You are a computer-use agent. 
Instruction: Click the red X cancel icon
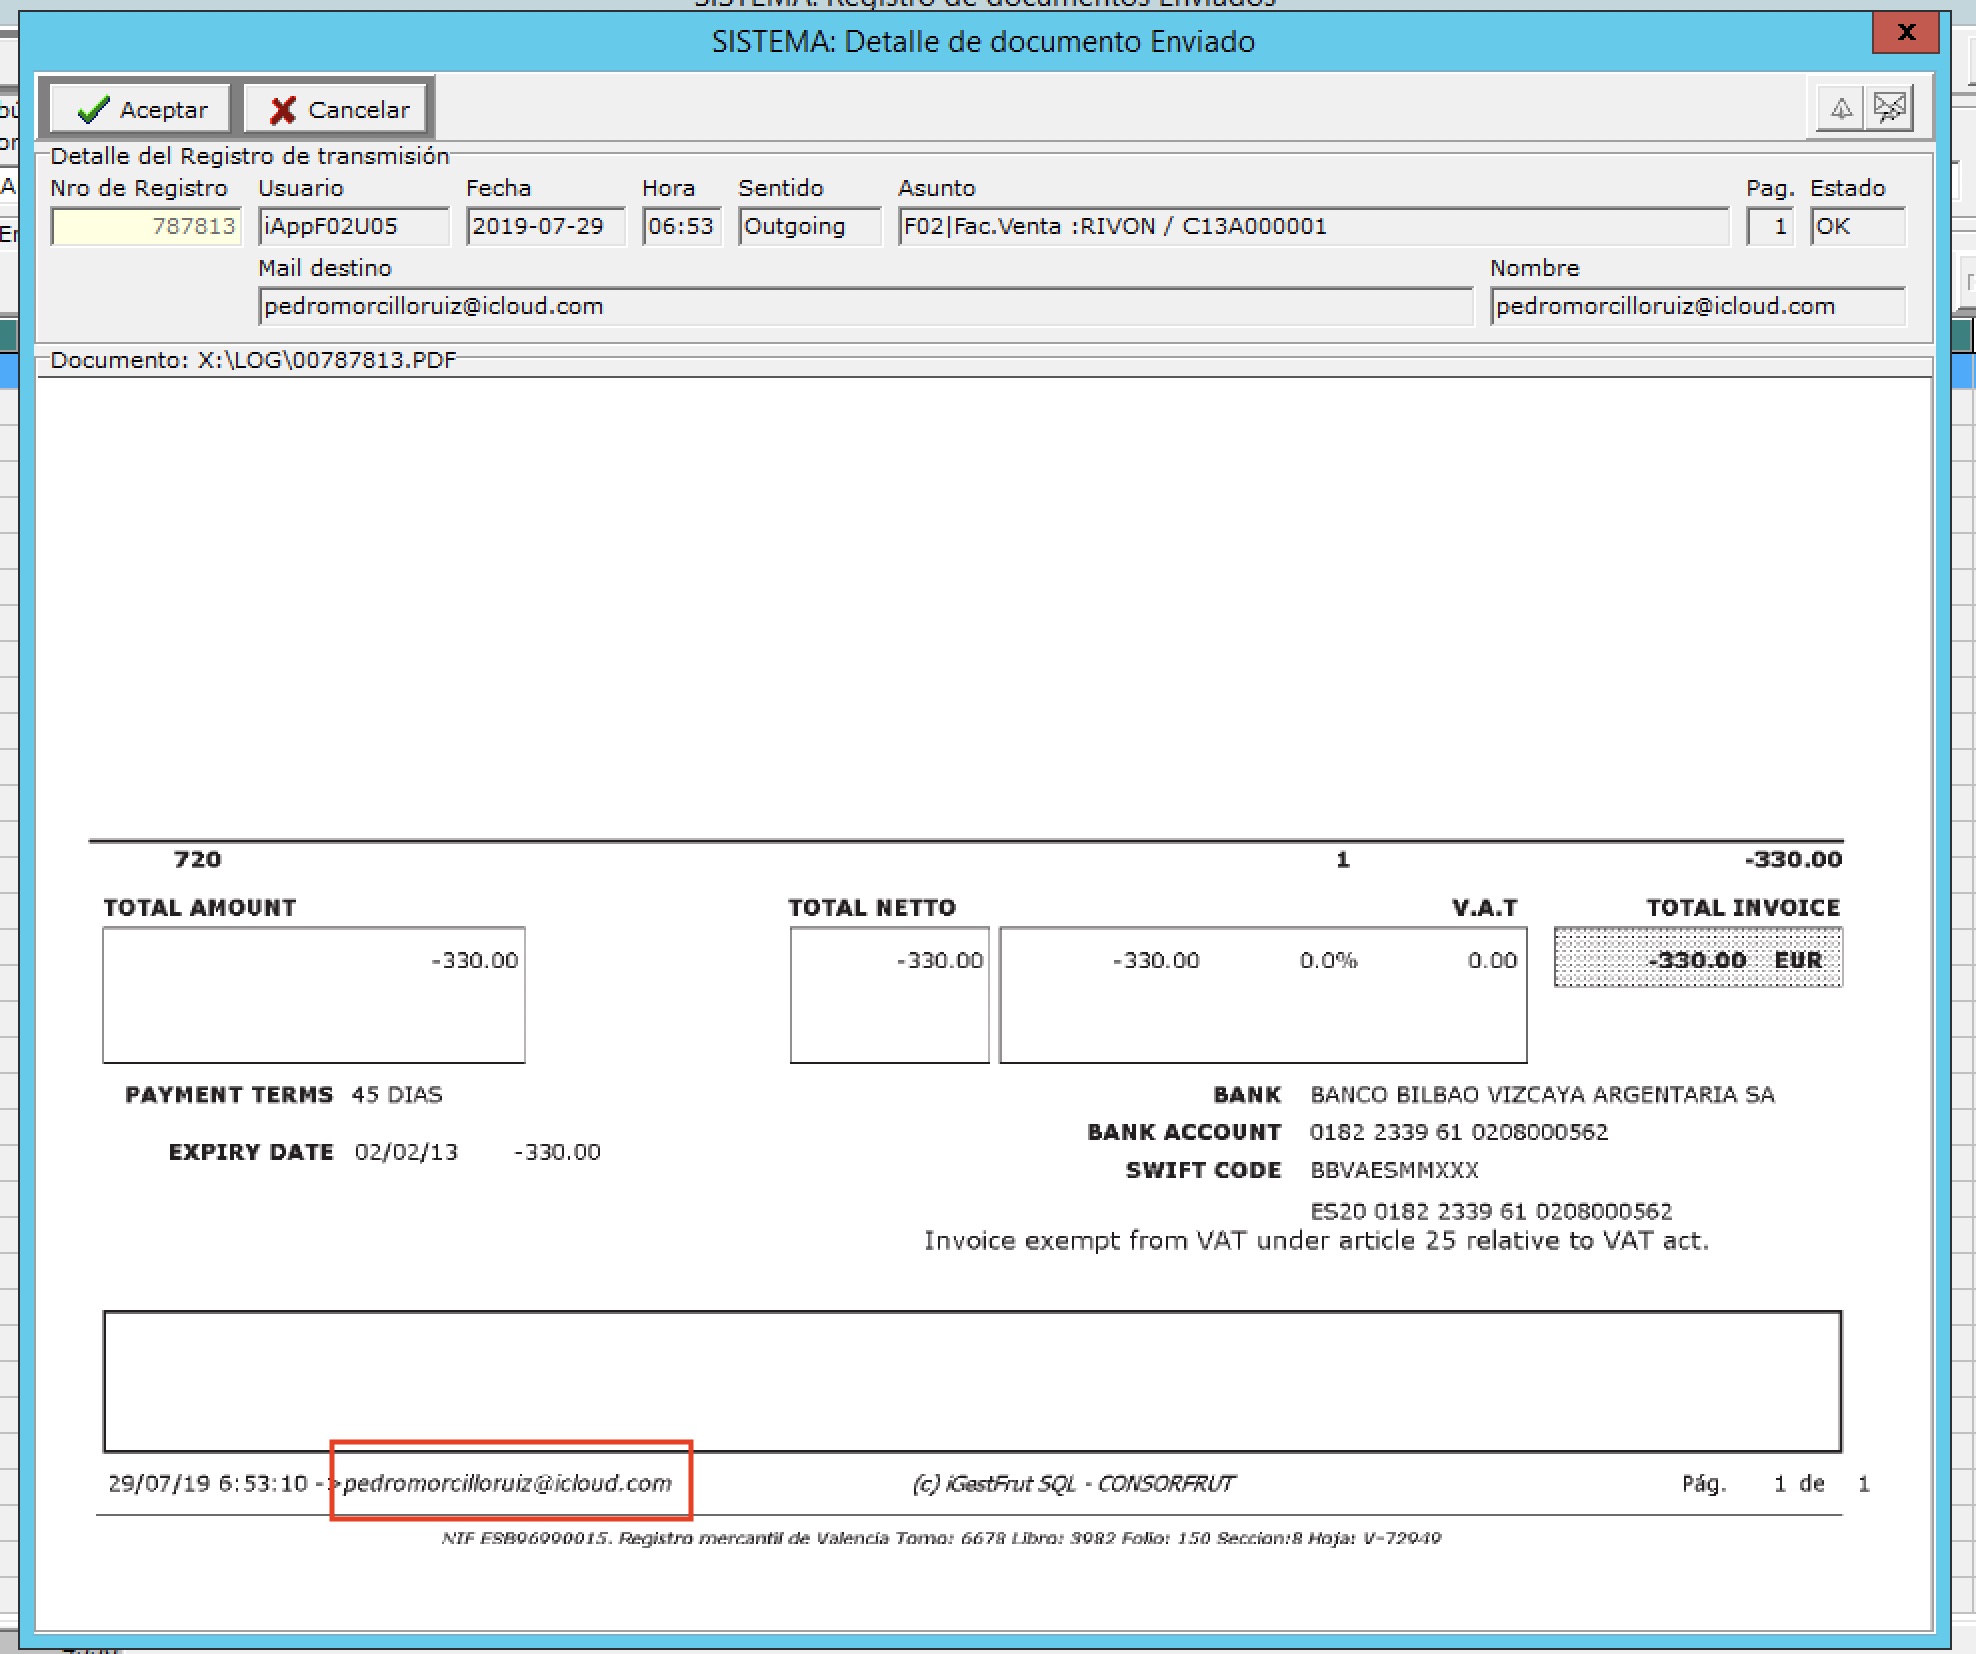tap(283, 109)
